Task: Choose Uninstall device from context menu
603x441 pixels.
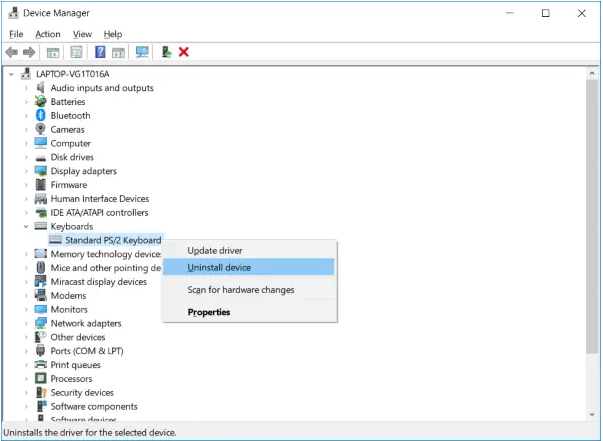Action: coord(219,267)
